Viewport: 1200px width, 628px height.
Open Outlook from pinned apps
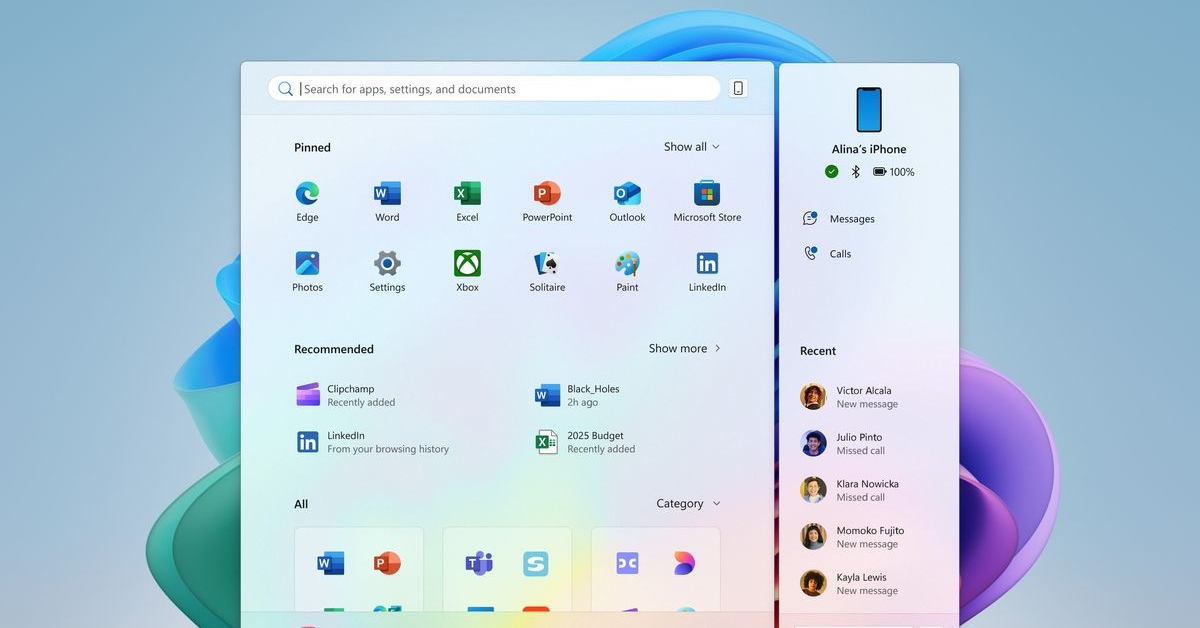coord(627,194)
